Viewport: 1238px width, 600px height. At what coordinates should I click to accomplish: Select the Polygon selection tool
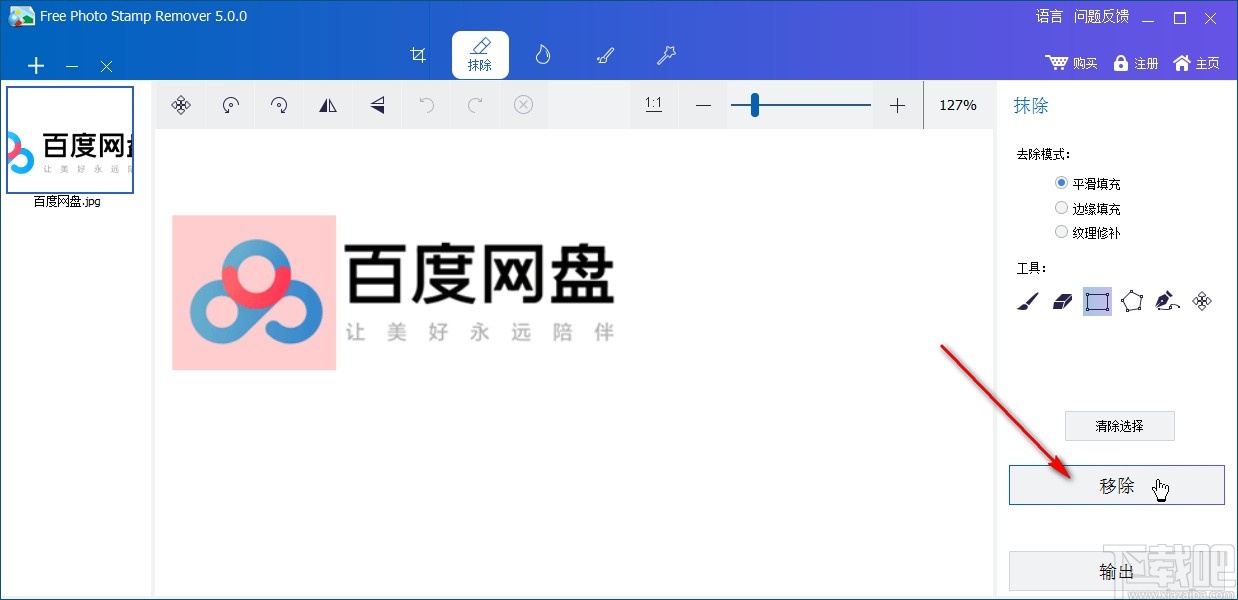[1131, 300]
